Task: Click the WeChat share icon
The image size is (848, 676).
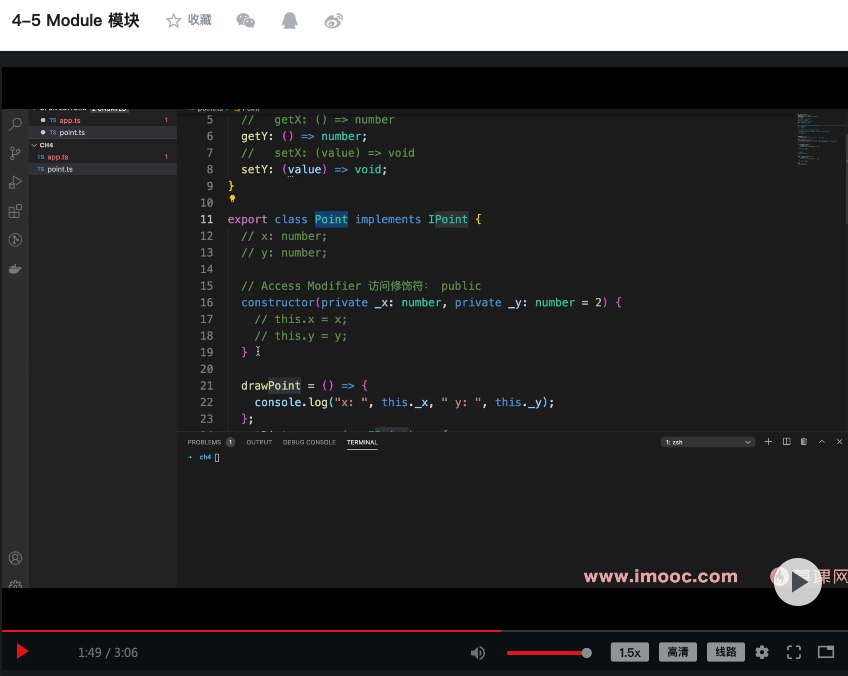Action: coord(245,21)
